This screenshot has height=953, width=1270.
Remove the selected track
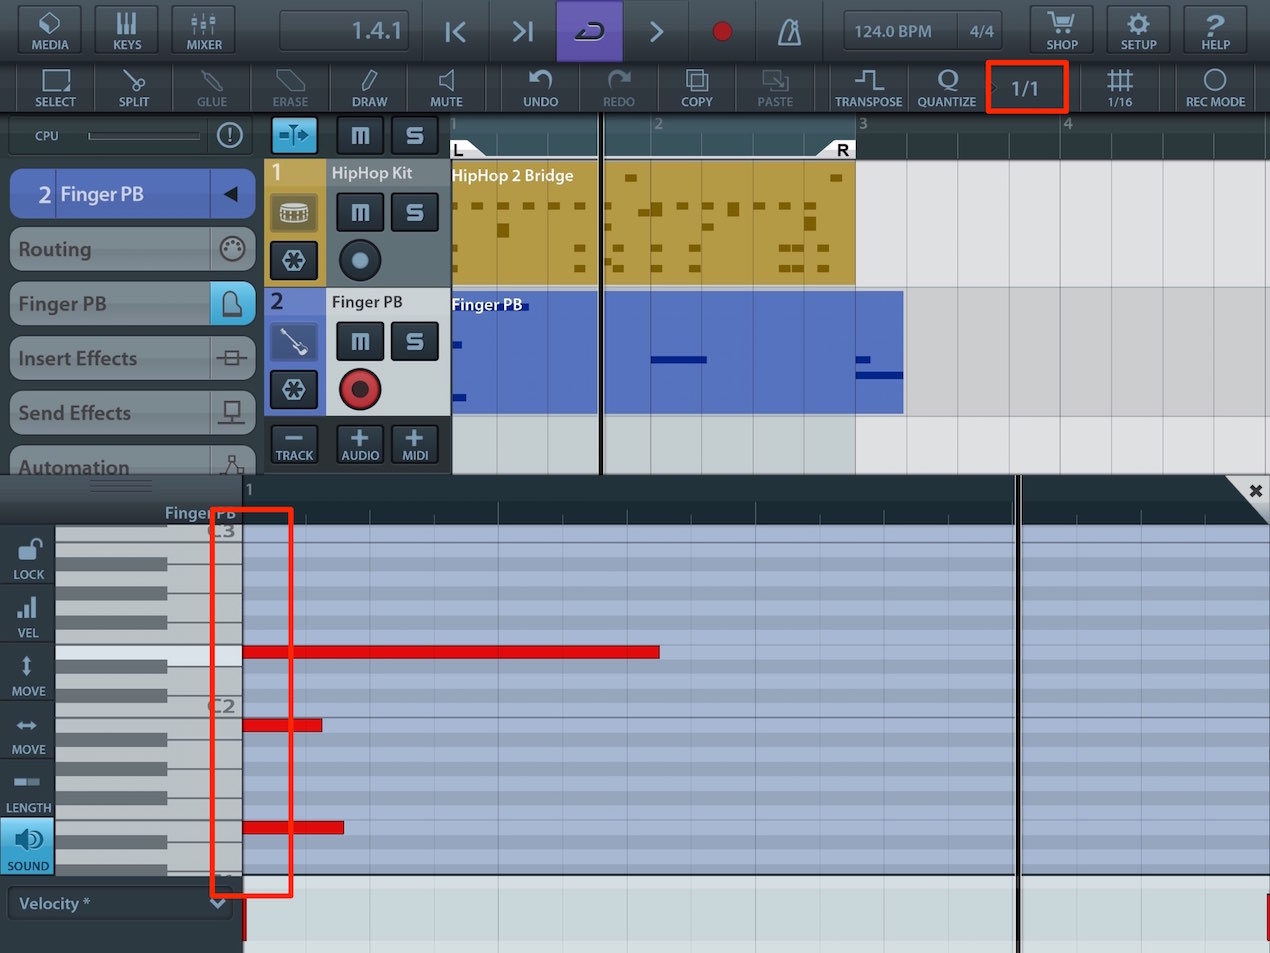294,444
